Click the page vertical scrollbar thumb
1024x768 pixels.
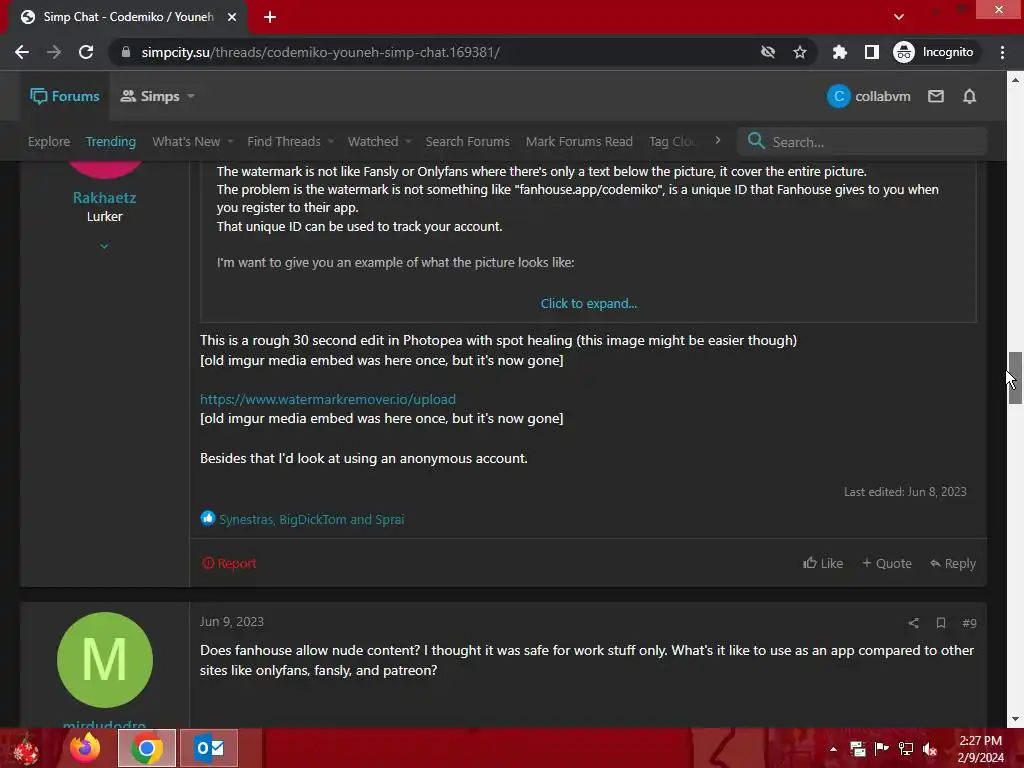pos(1015,378)
